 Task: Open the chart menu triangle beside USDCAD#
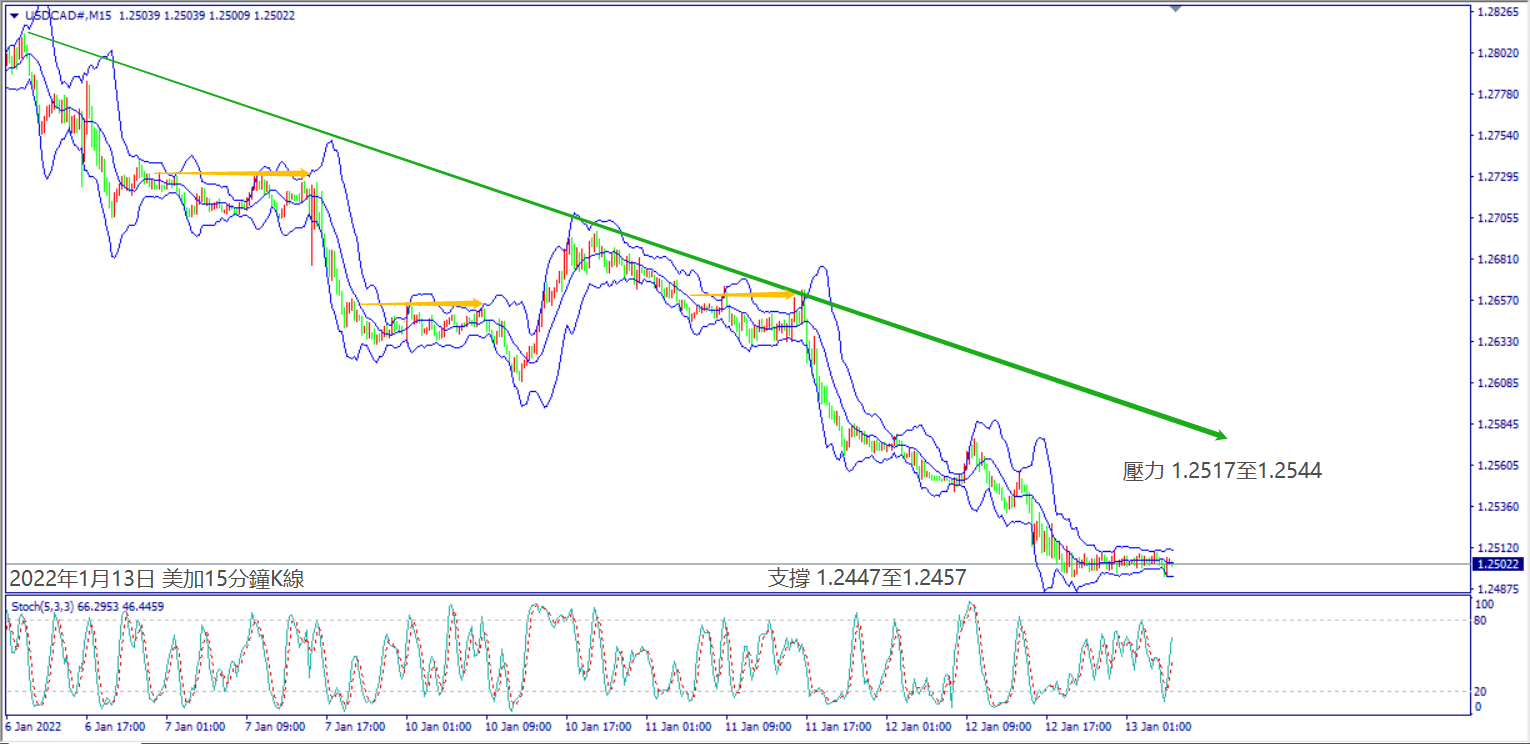(13, 16)
